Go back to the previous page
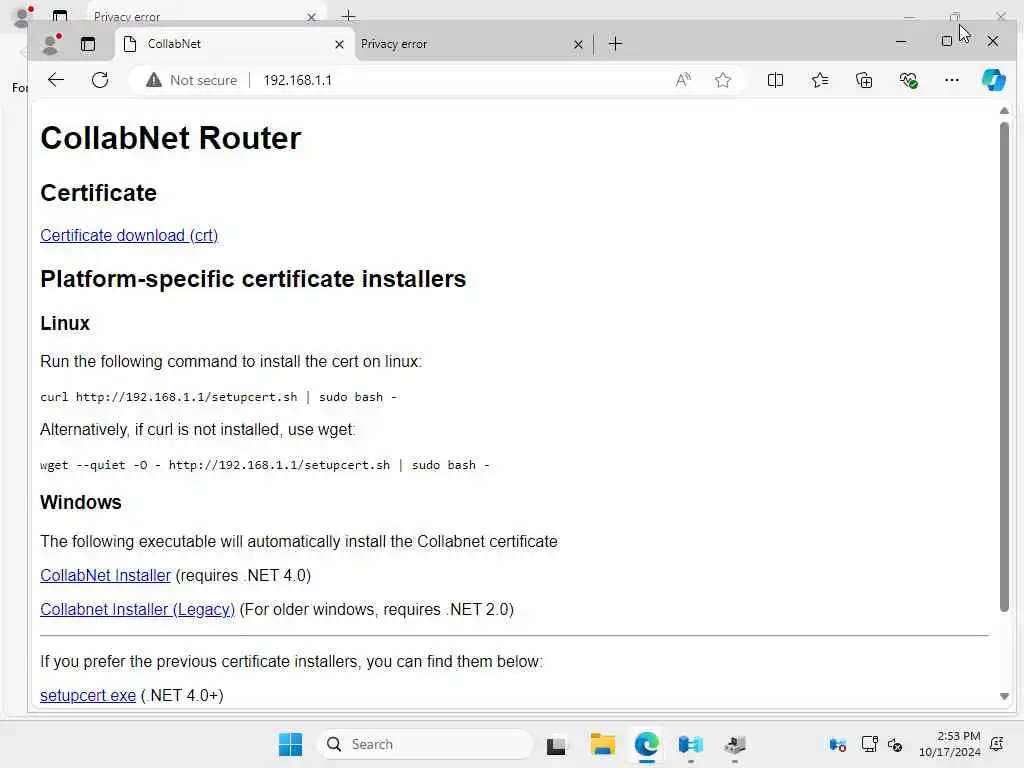1024x768 pixels. [x=56, y=80]
